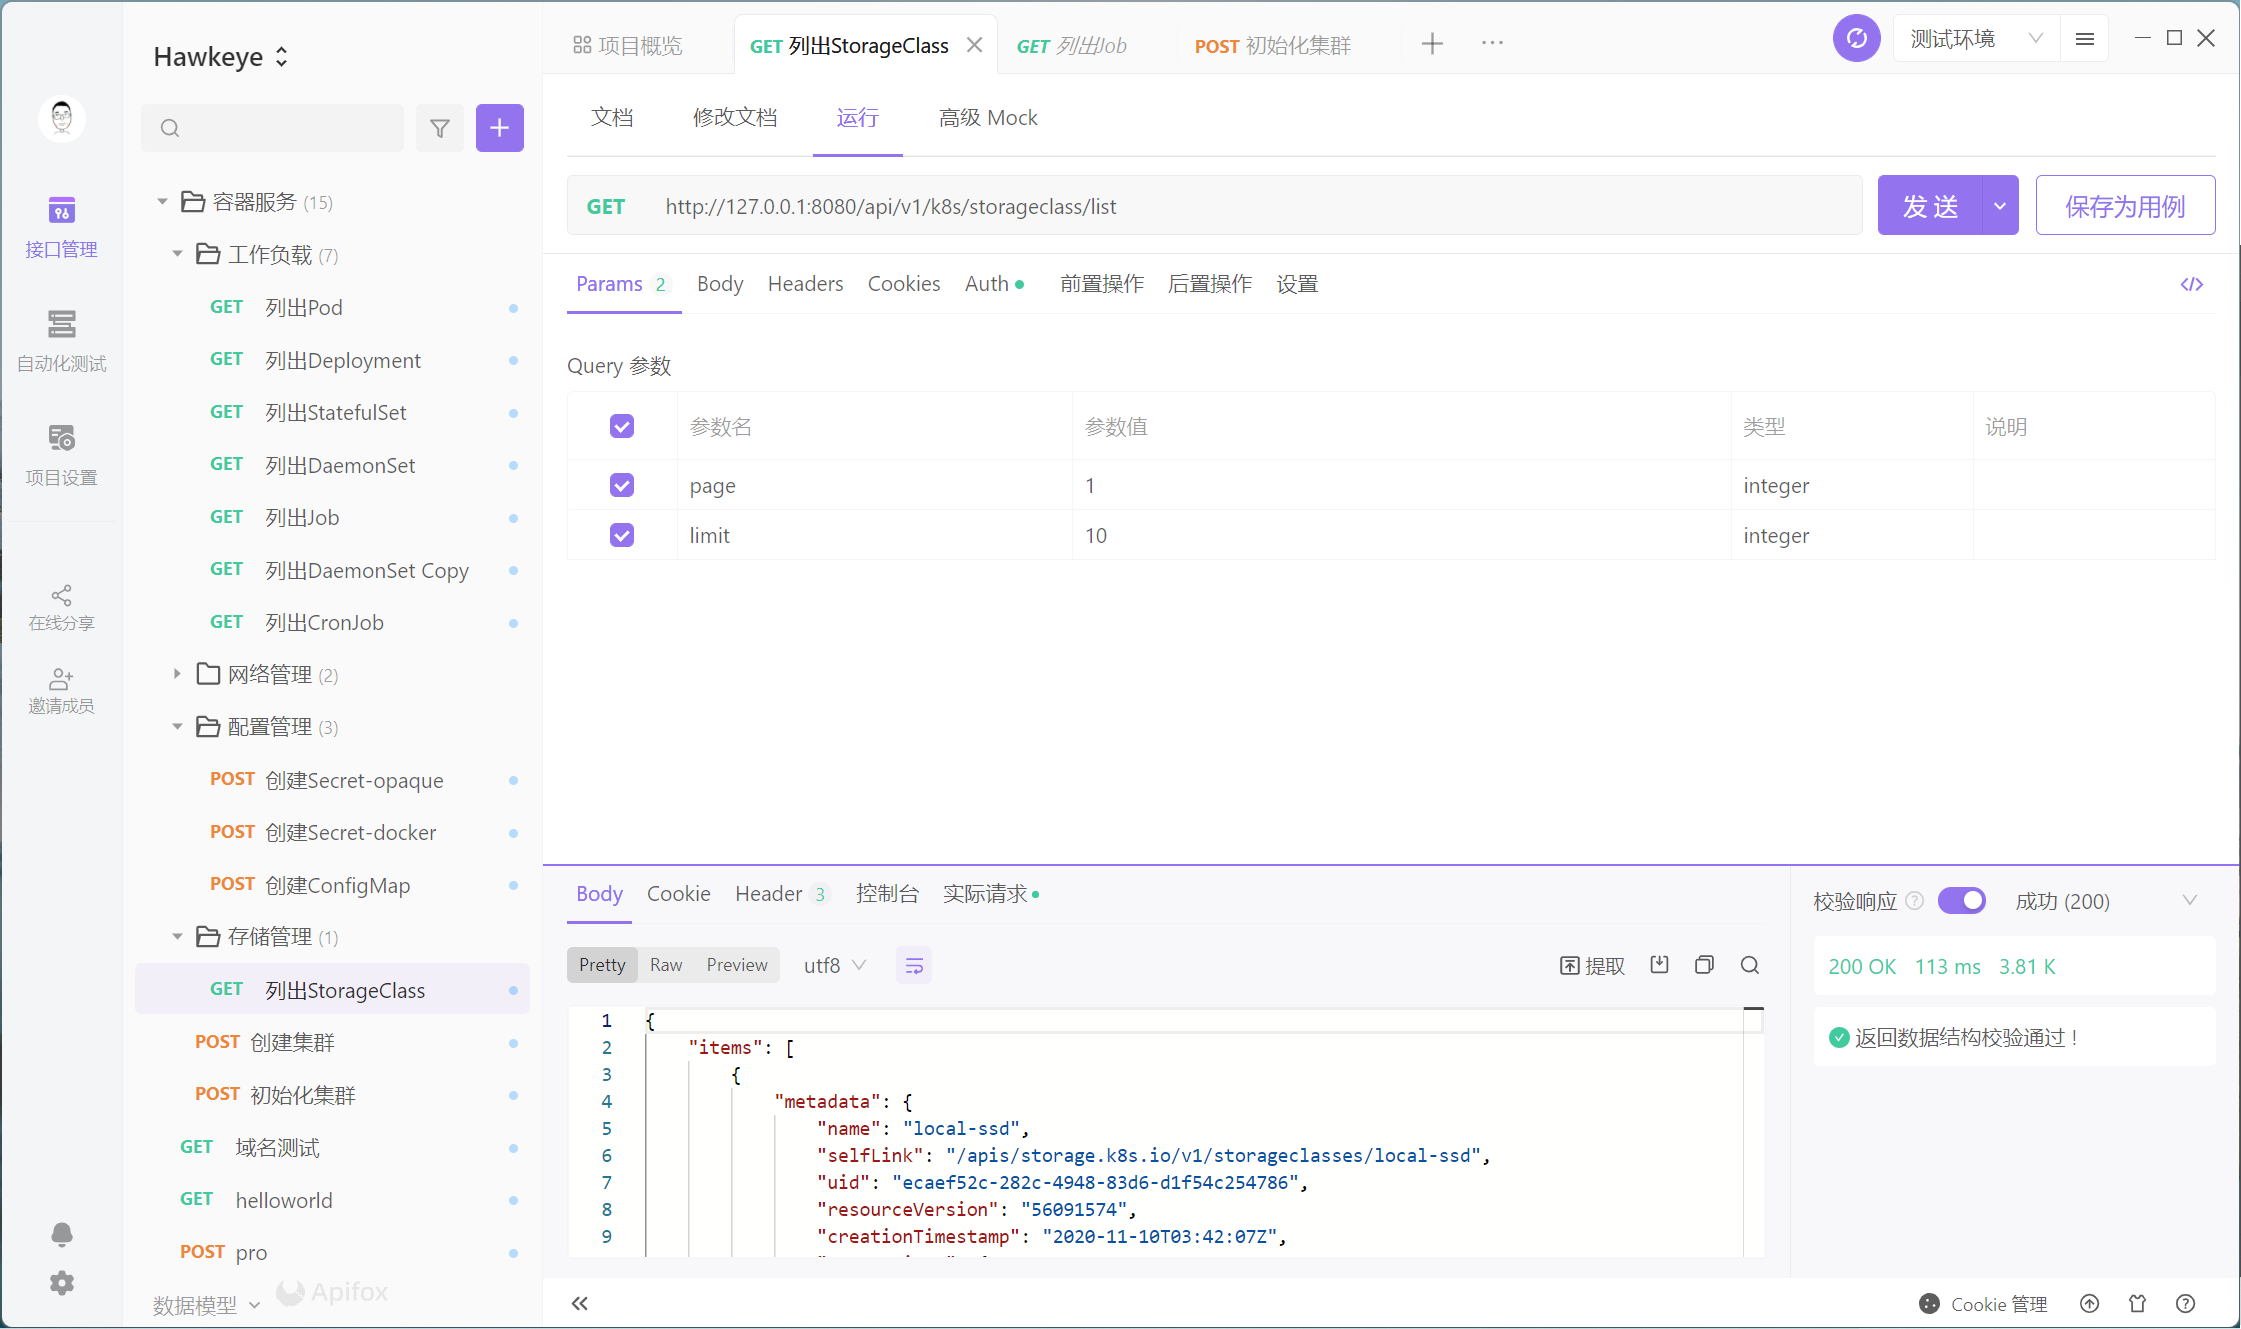
Task: Open the 测试环境 environment dropdown
Action: (x=1976, y=39)
